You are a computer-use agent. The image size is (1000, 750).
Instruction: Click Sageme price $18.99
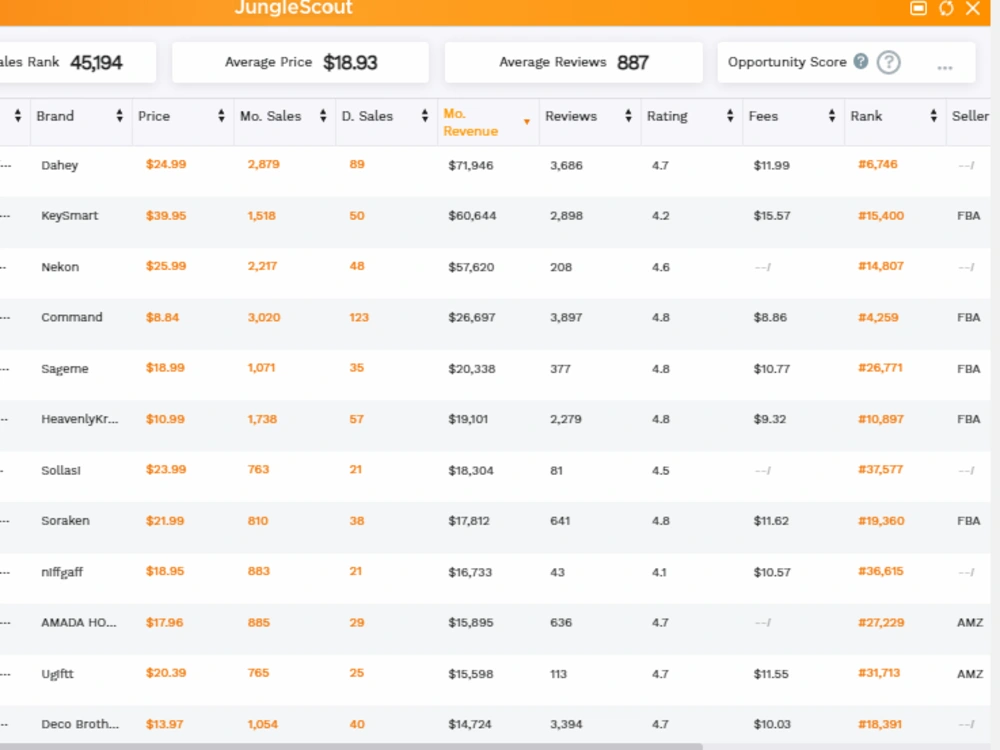point(165,368)
